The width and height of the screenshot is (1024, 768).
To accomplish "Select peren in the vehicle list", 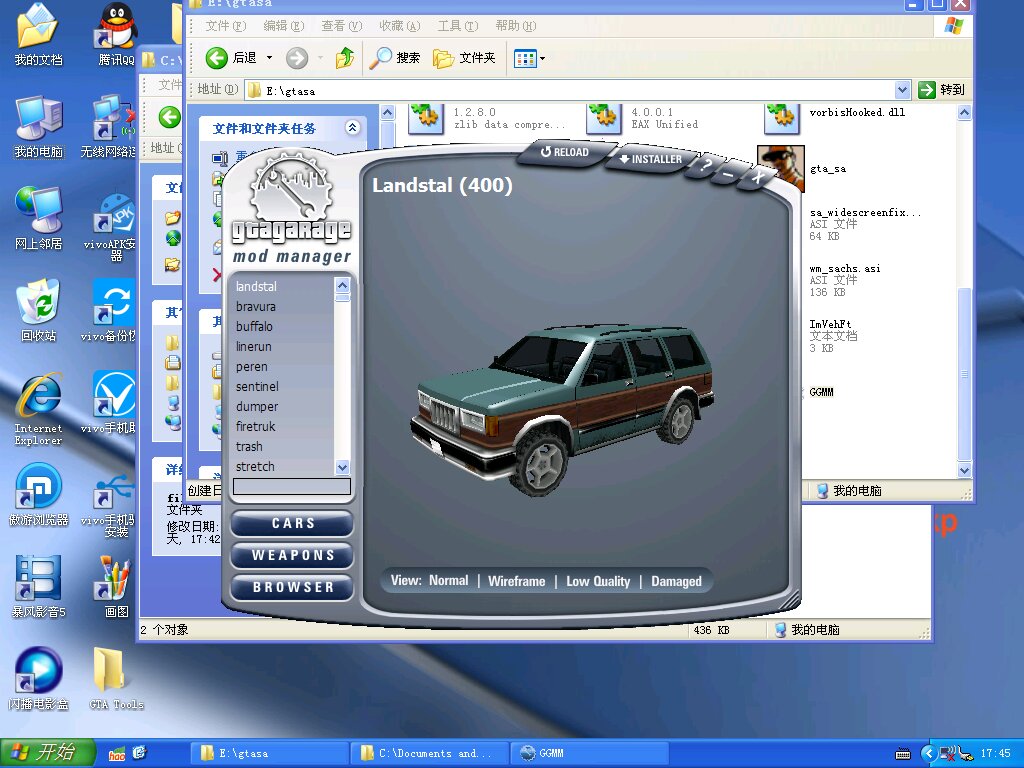I will (283, 367).
